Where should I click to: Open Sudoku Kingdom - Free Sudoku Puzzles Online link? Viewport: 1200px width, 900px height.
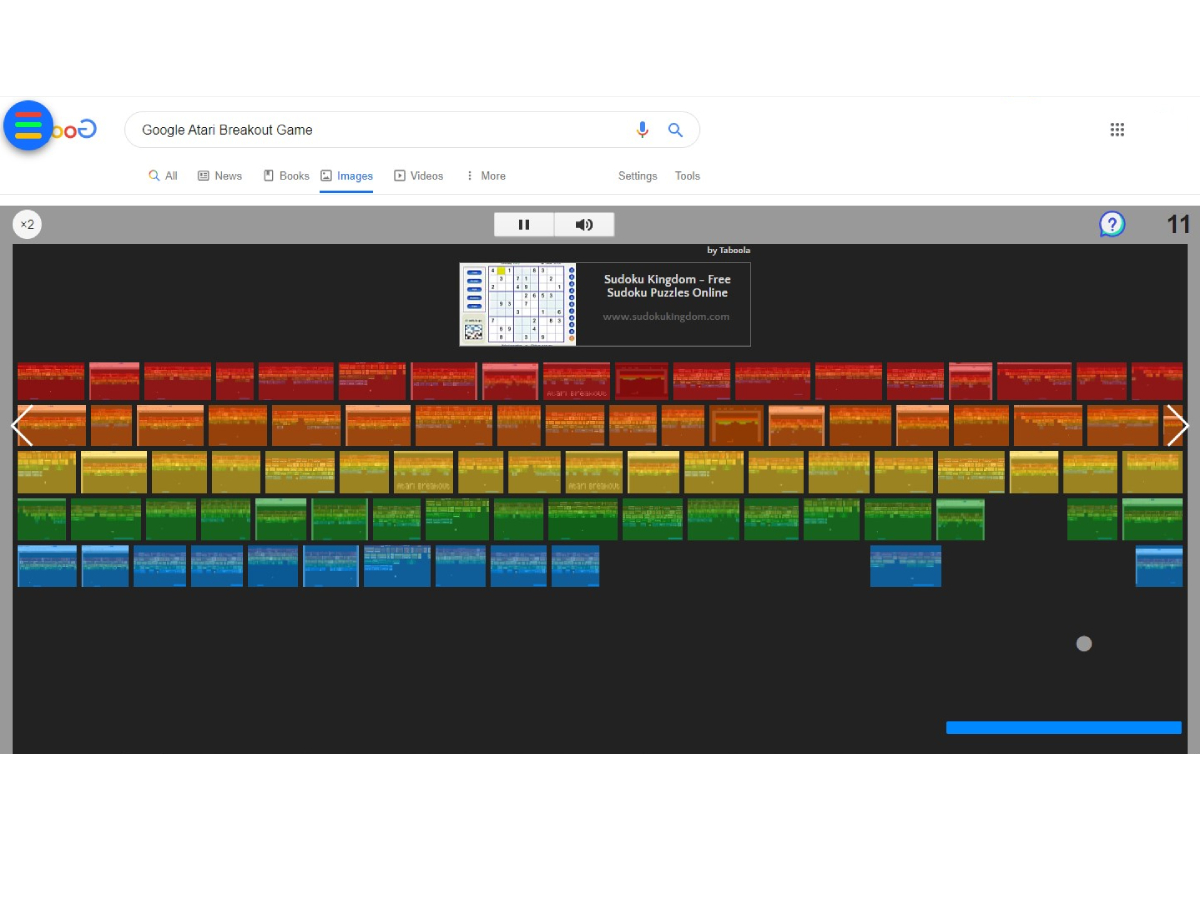tap(667, 286)
